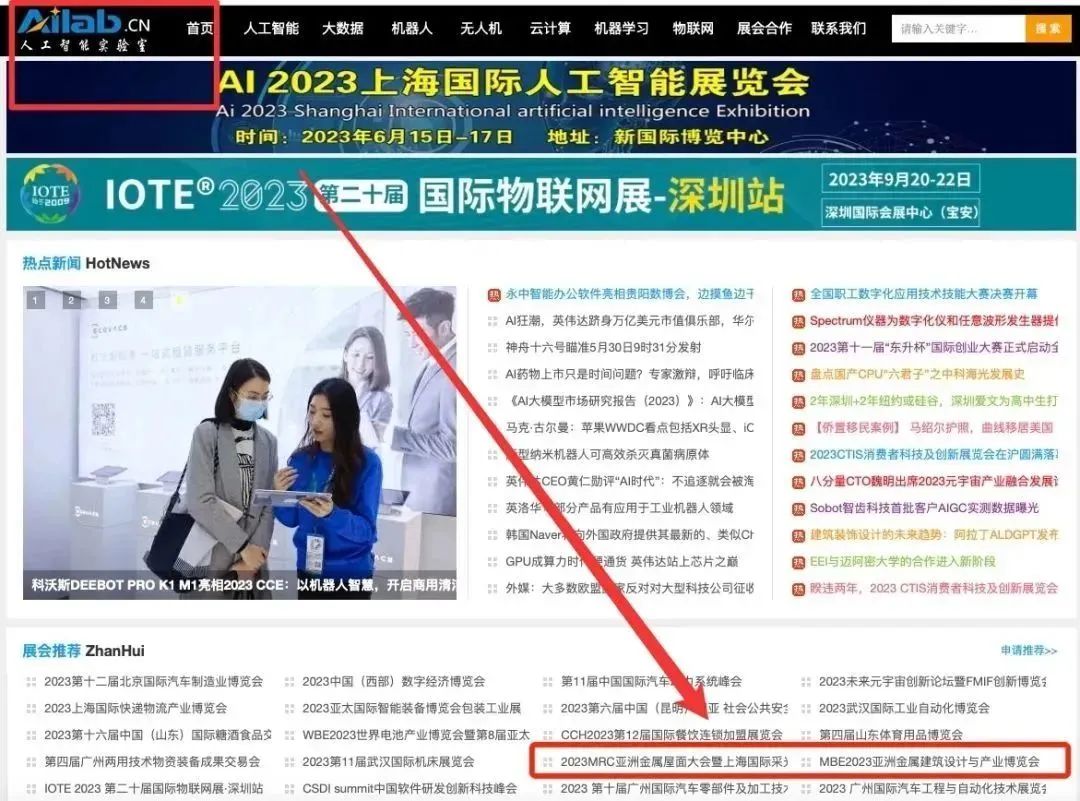
Task: Click the 申请推荐>> link
Action: pos(1028,650)
